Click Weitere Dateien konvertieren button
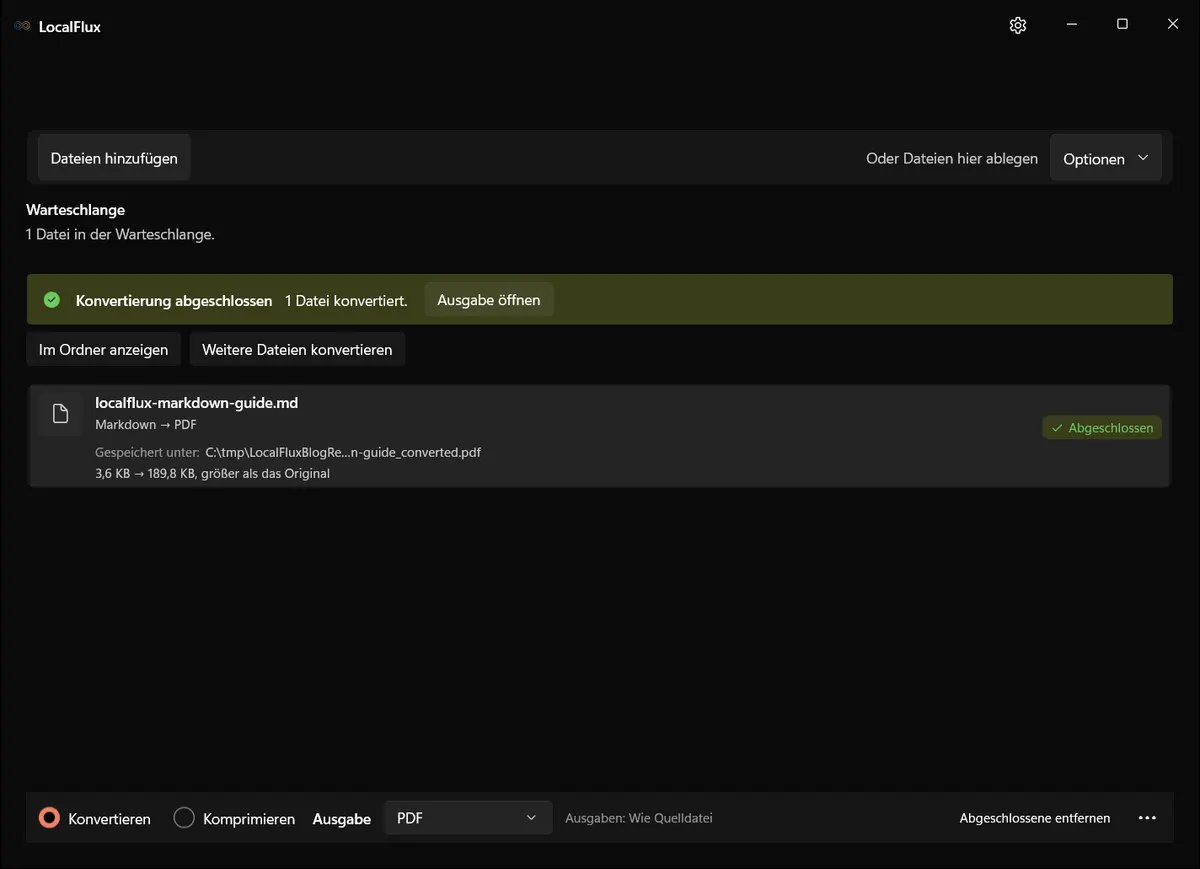This screenshot has width=1200, height=869. pos(297,350)
